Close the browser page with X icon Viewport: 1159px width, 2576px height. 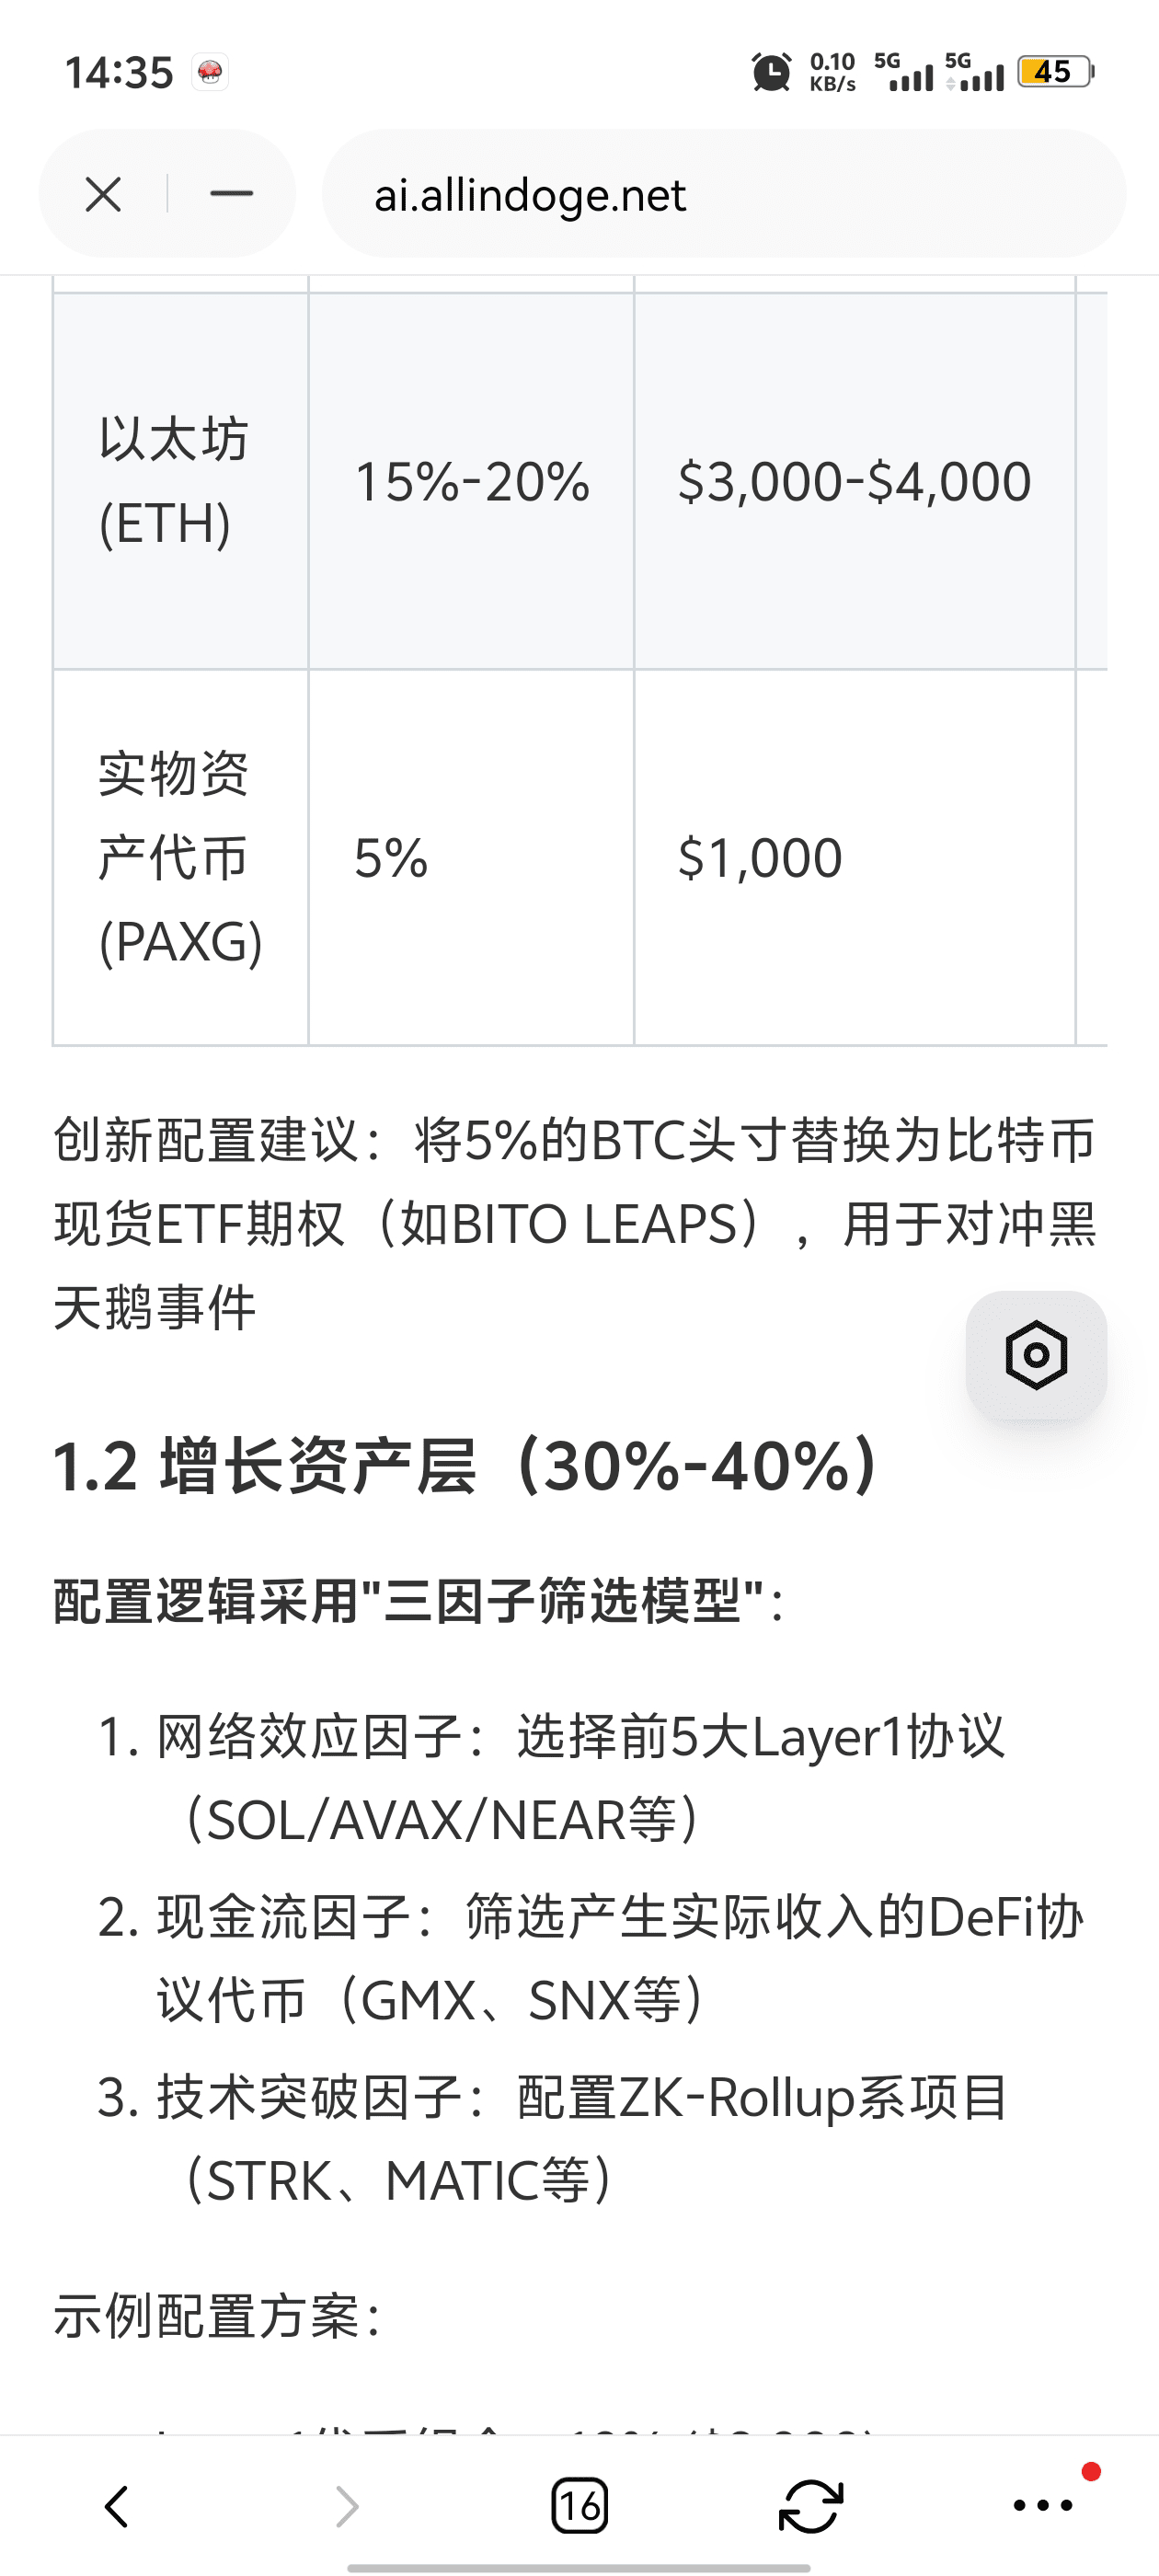103,194
